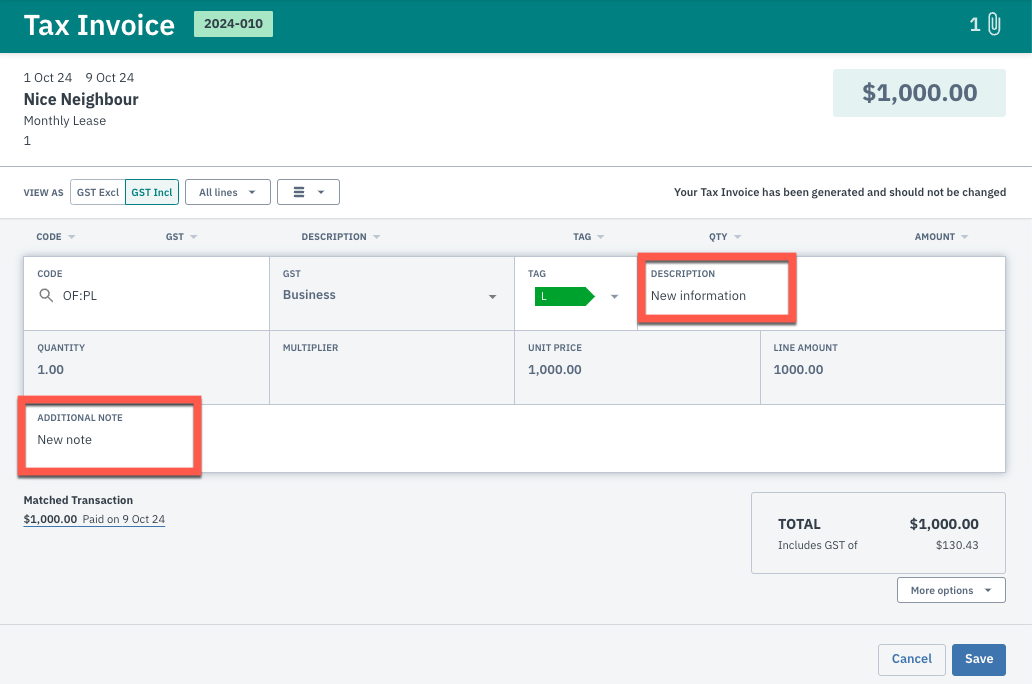Viewport: 1032px width, 684px height.
Task: Sort by the GST column header
Action: [x=181, y=236]
